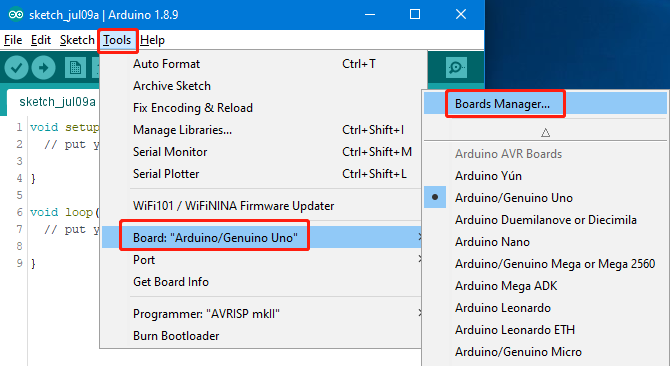Select the Arduino/Genuino Uno board

[545, 198]
